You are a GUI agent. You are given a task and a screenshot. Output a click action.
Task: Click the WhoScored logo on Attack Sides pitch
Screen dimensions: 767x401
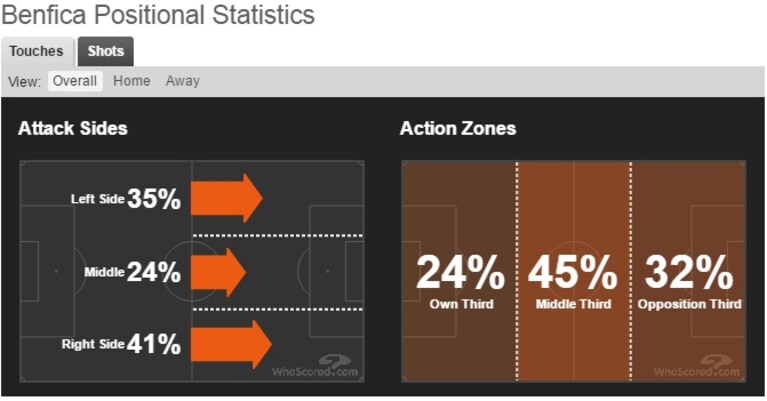[x=316, y=367]
